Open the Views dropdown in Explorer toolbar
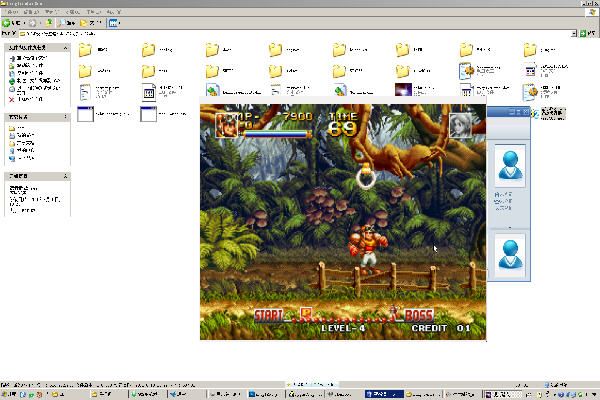600x400 pixels. [114, 23]
